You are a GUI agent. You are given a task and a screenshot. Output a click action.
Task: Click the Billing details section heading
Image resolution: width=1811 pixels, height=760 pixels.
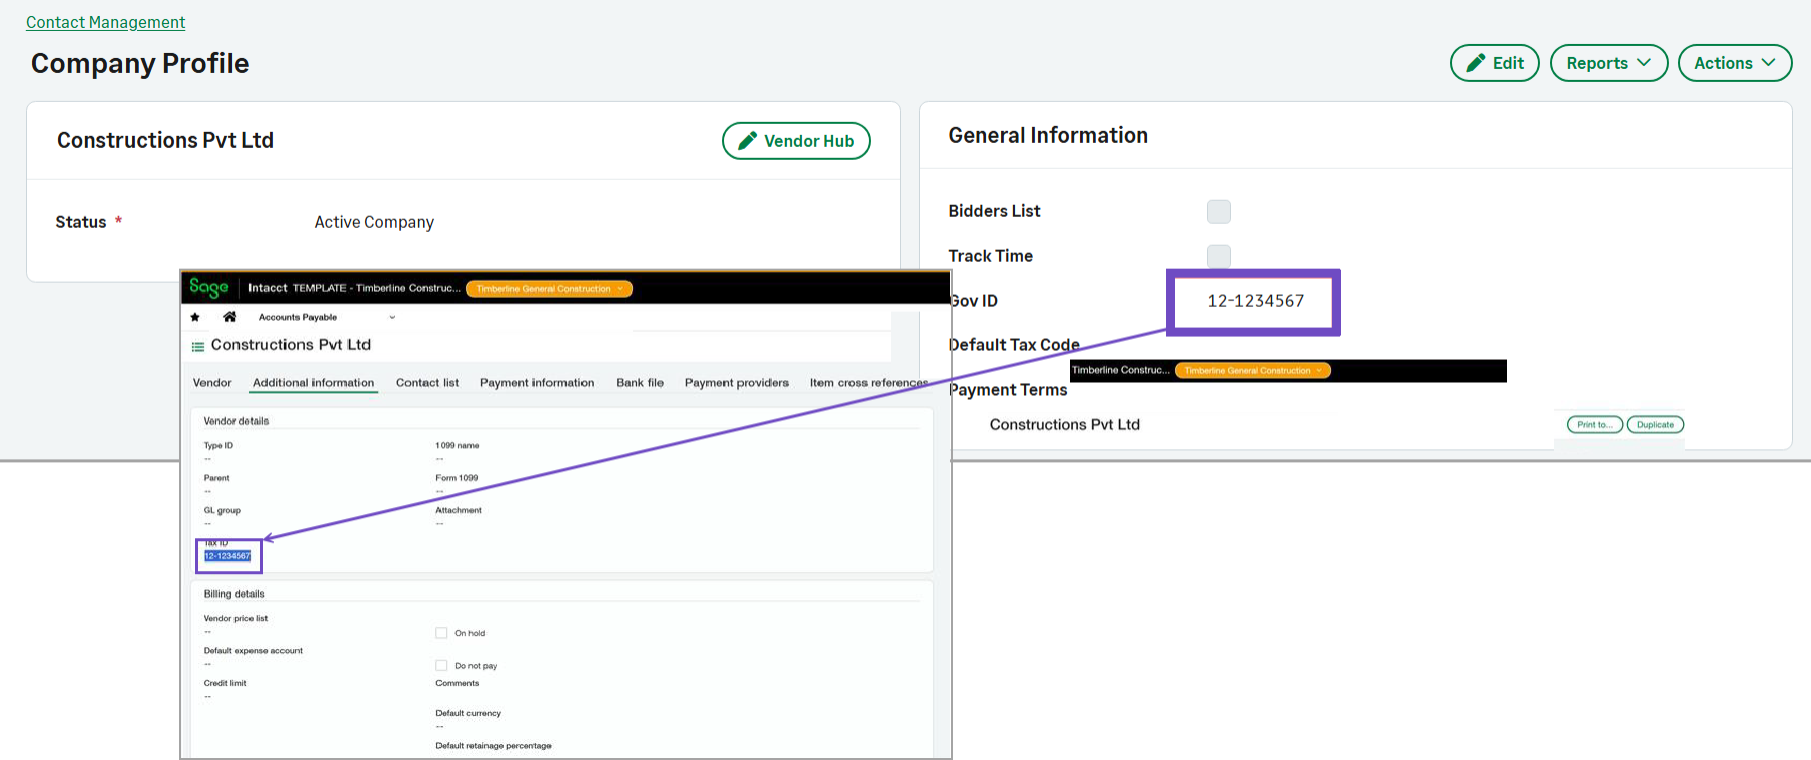234,594
